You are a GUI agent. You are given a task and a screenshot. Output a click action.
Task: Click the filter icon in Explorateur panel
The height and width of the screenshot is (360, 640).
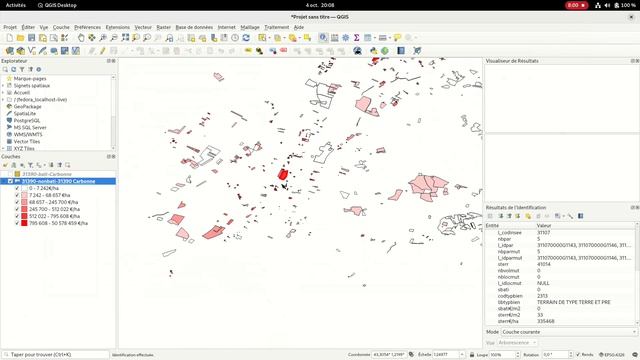tap(22, 69)
